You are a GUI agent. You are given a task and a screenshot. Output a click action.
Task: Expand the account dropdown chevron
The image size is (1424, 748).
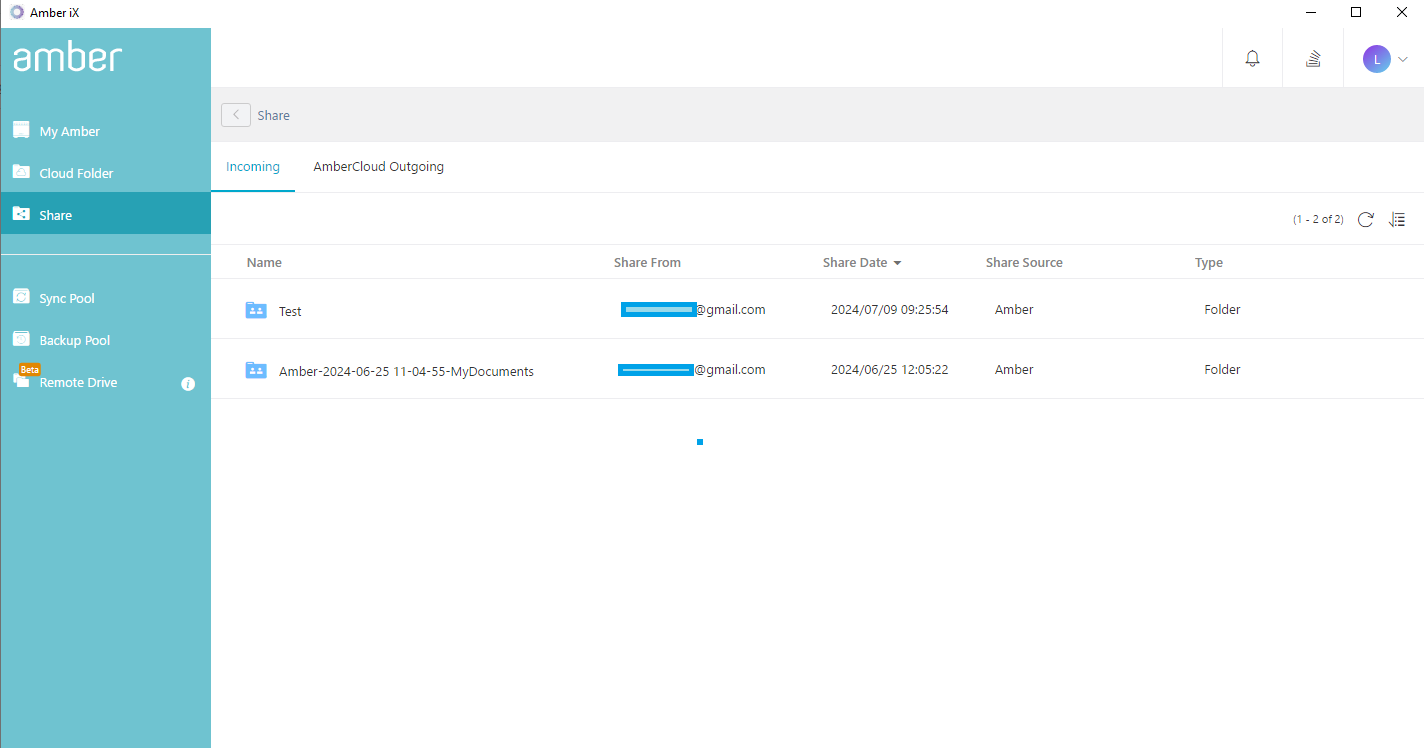1403,59
